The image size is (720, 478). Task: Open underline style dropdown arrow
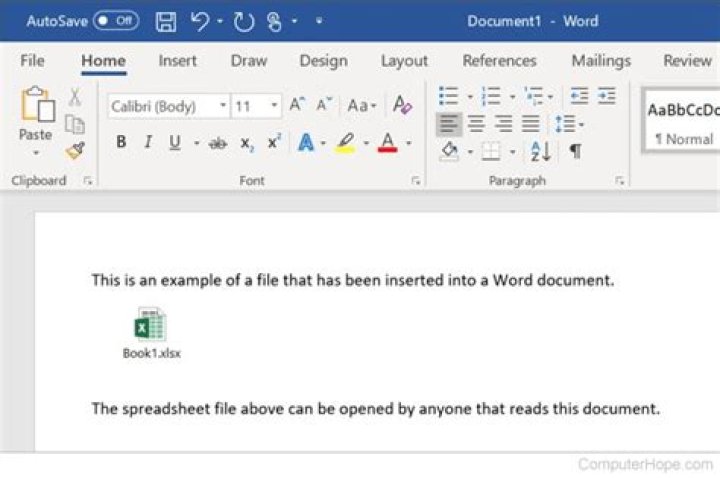(197, 143)
